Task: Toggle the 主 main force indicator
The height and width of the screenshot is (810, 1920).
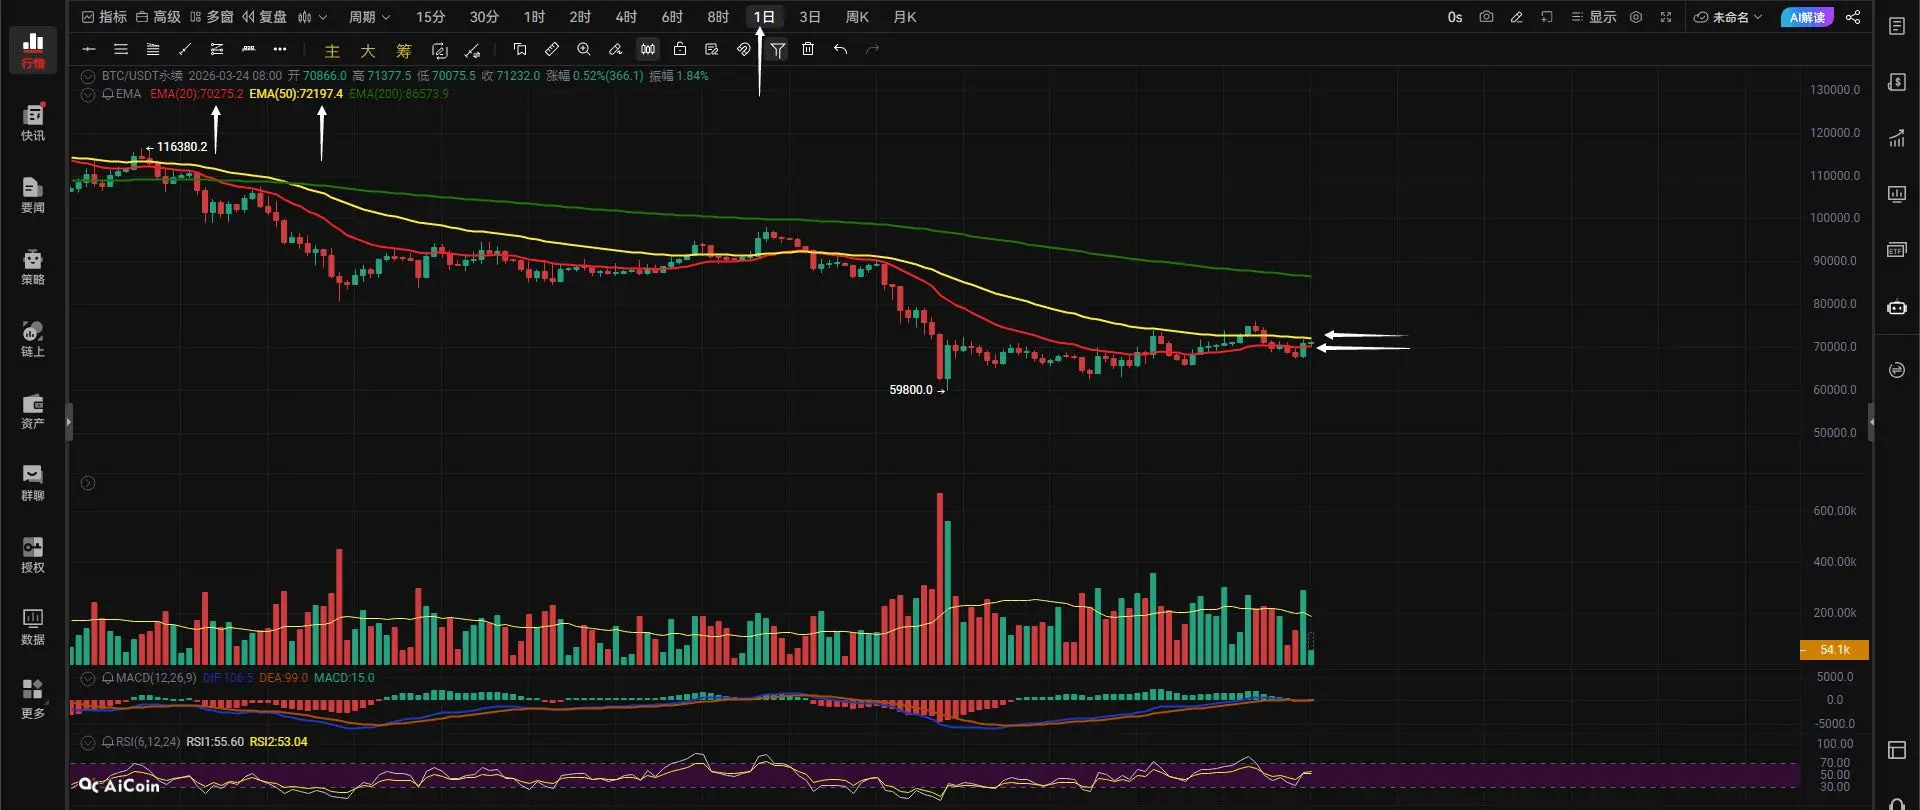Action: point(332,51)
